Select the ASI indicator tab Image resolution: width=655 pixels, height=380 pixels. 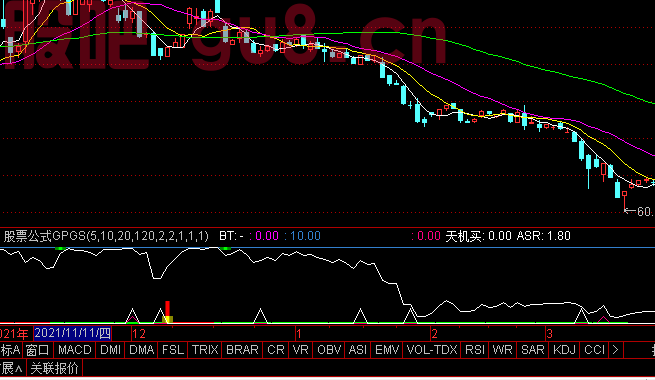(358, 350)
